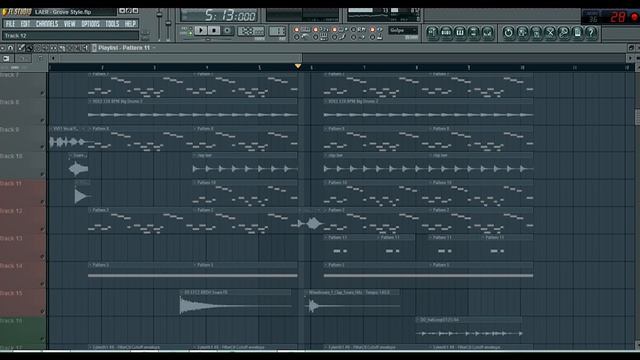This screenshot has height=360, width=640.
Task: Open the global snap selector dropdown
Action: [402, 31]
